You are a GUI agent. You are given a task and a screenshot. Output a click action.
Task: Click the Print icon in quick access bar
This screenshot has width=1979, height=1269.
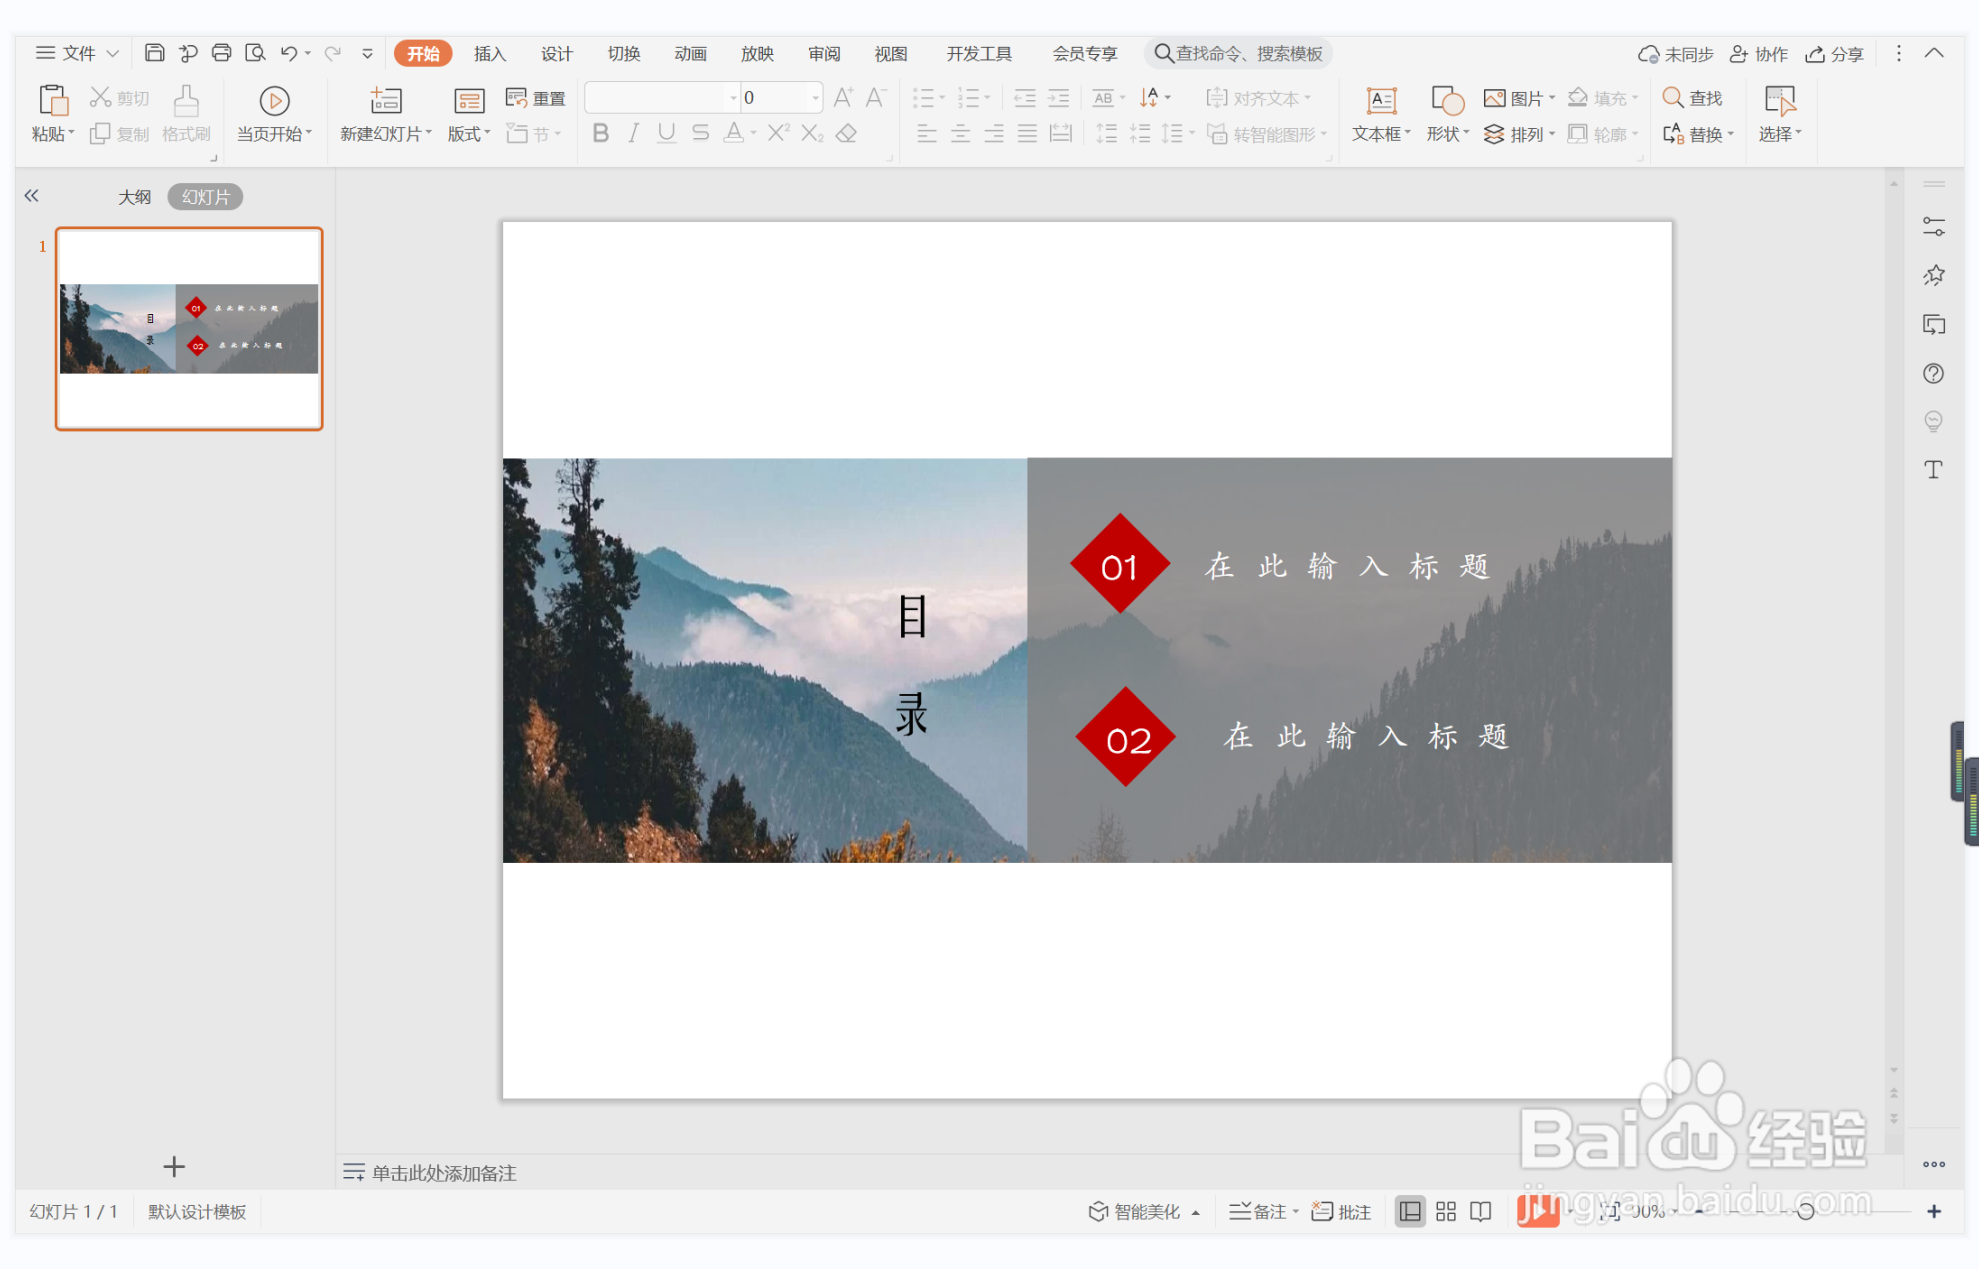(221, 53)
